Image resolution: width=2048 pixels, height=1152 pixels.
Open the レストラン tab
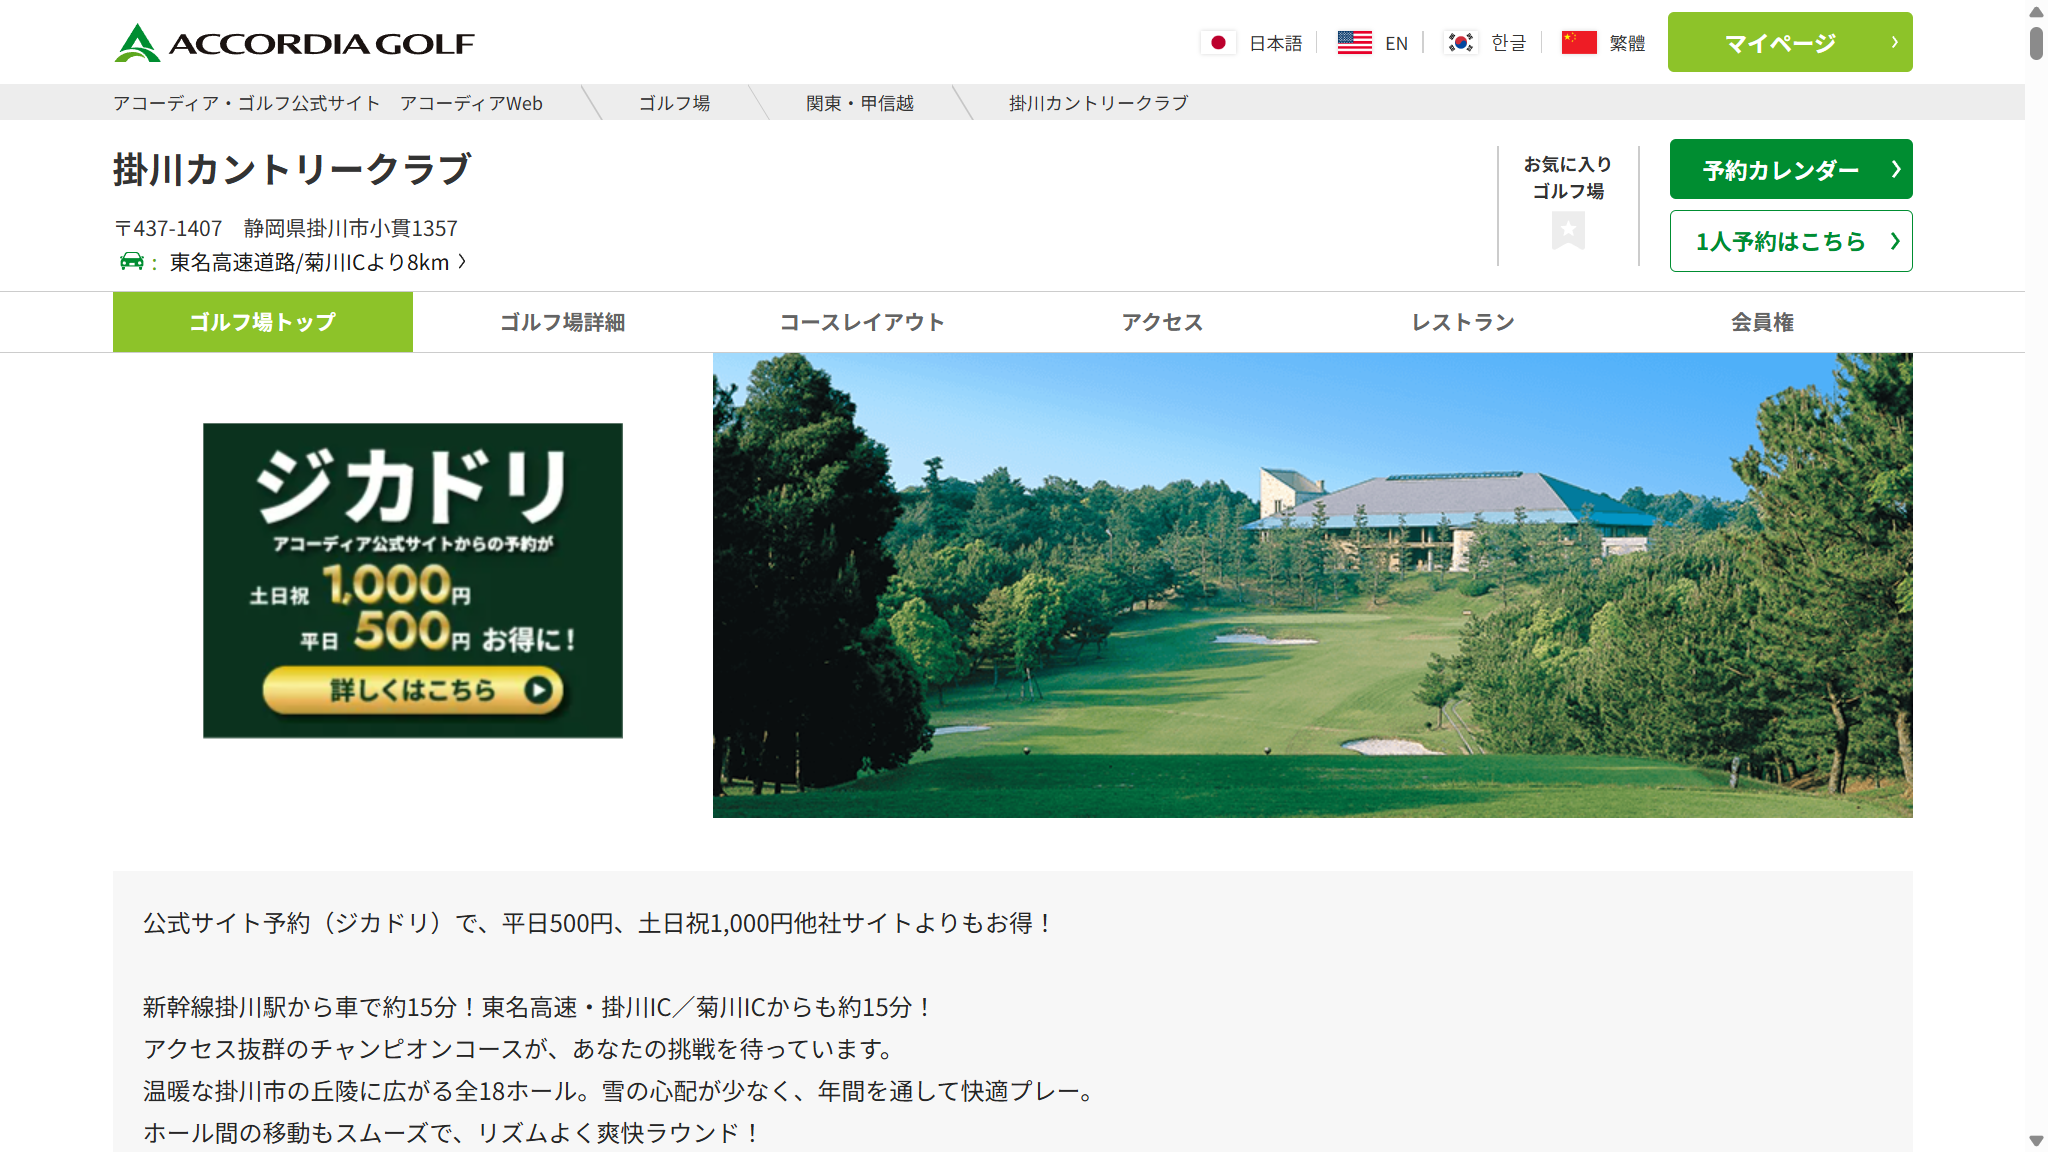pos(1463,322)
